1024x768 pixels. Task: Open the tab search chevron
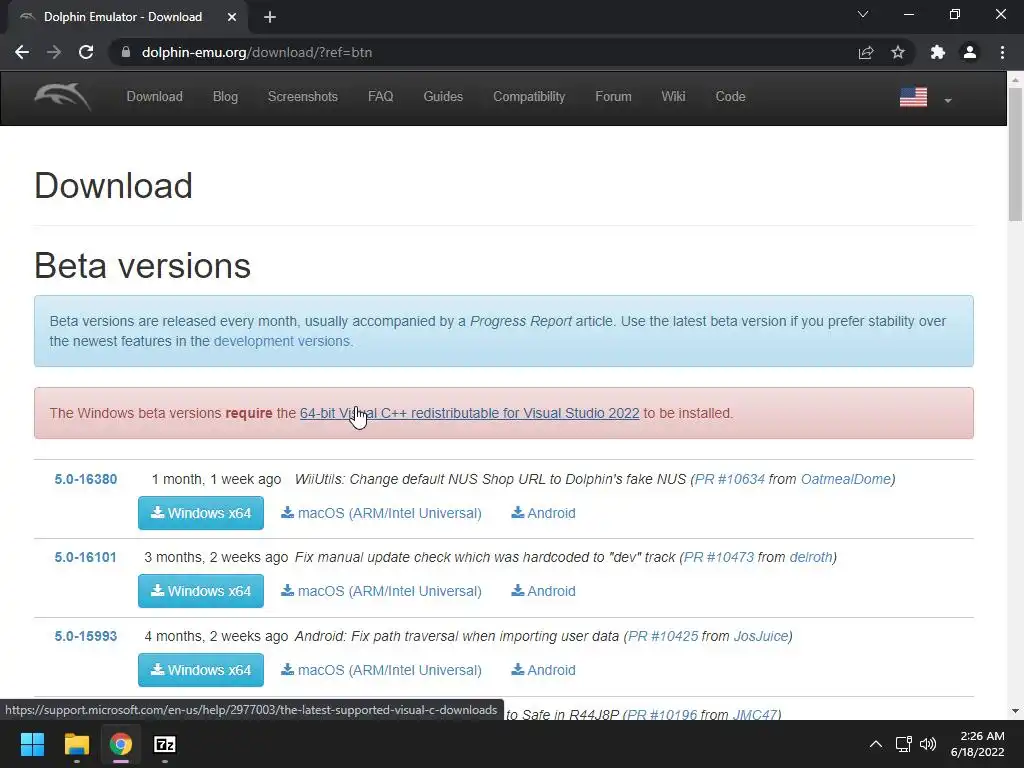(863, 14)
